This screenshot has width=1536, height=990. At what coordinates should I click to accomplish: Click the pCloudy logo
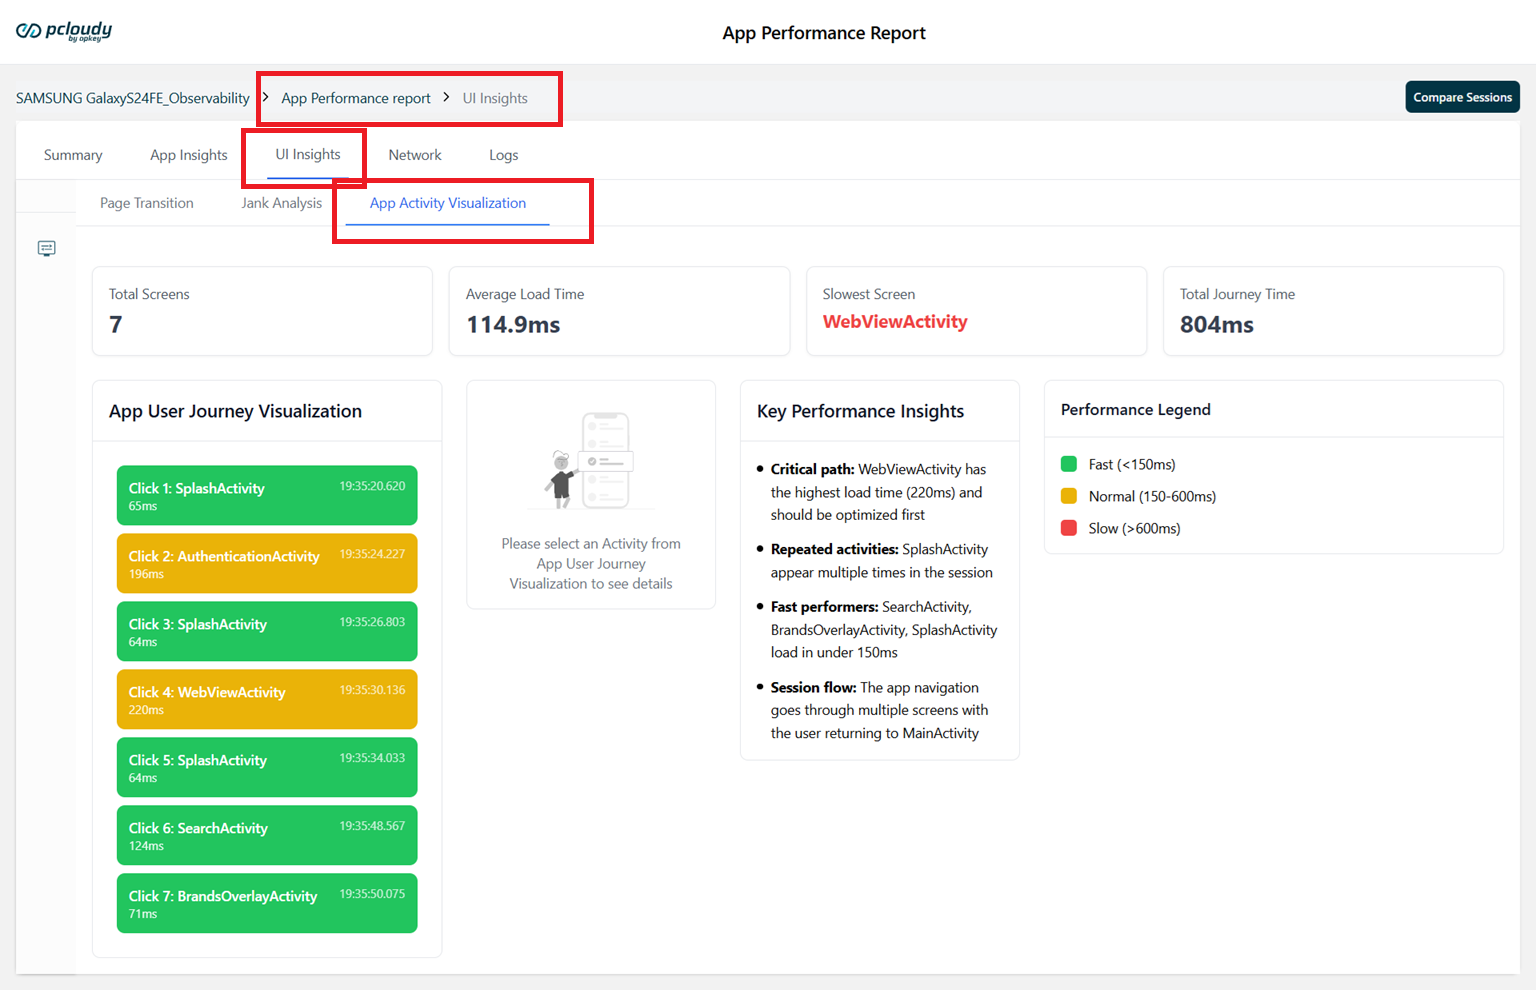(x=64, y=31)
